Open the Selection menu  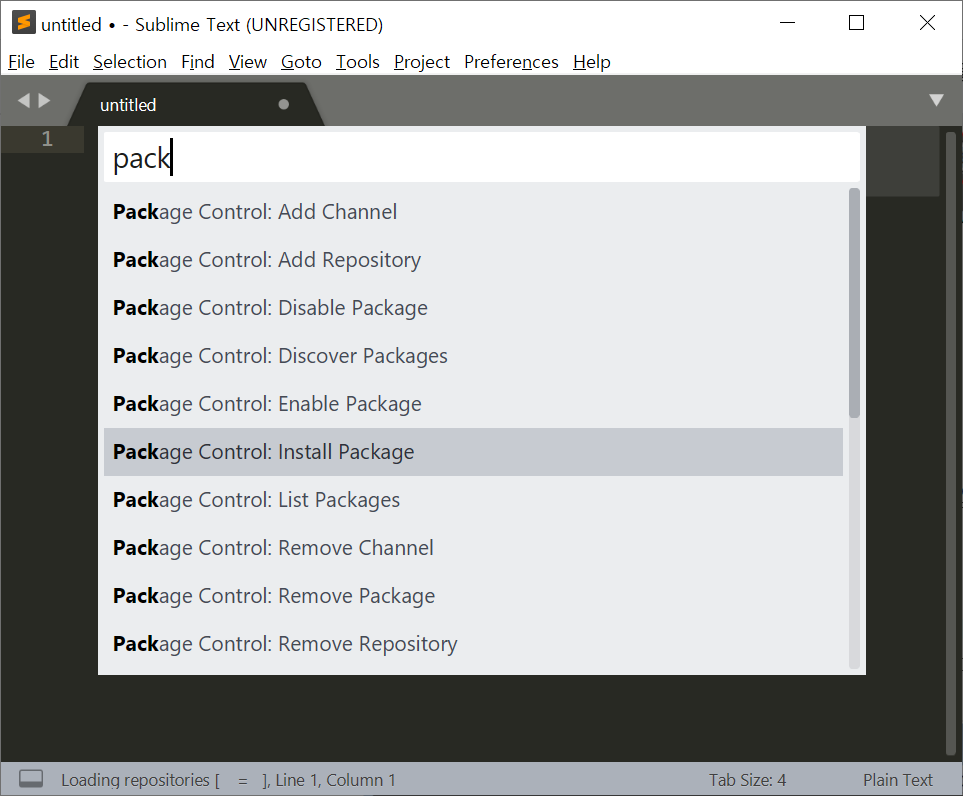pyautogui.click(x=130, y=62)
